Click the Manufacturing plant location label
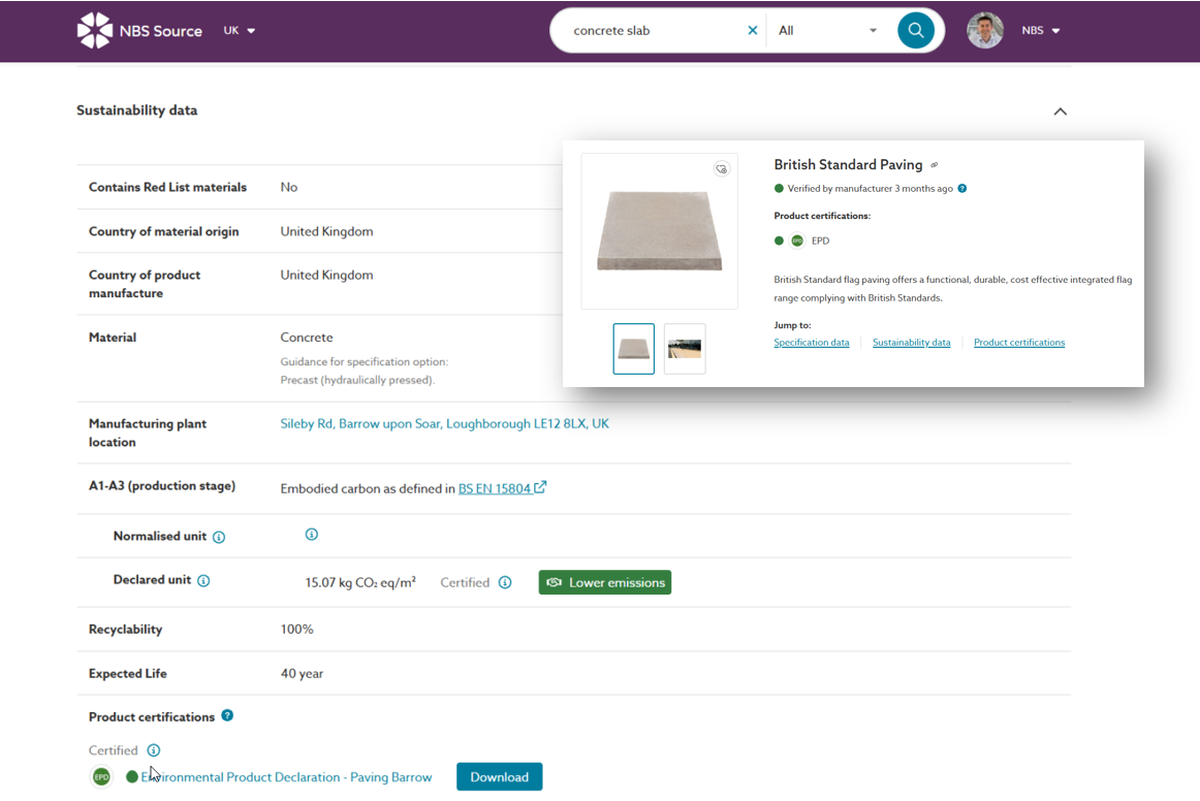Image resolution: width=1200 pixels, height=801 pixels. coord(148,433)
